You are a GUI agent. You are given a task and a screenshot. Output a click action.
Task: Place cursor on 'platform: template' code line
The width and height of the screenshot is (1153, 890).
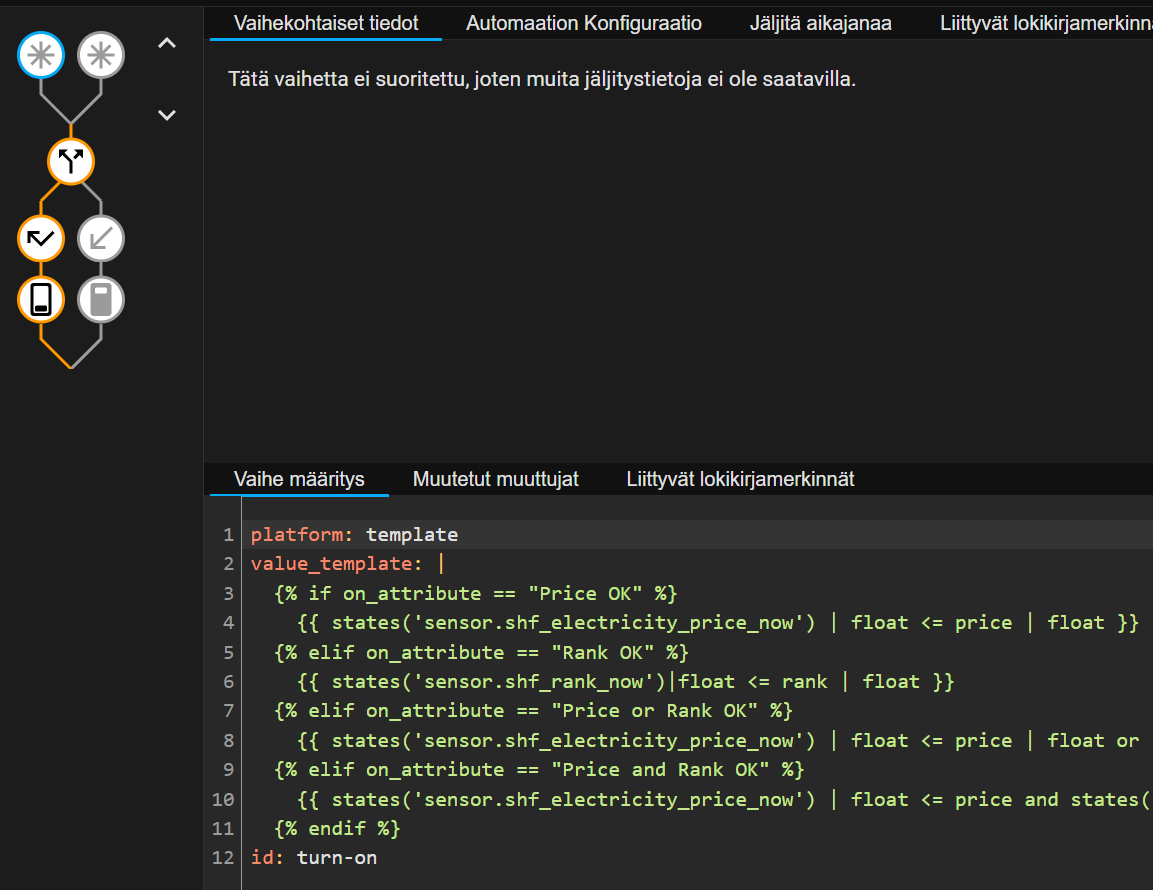coord(354,535)
